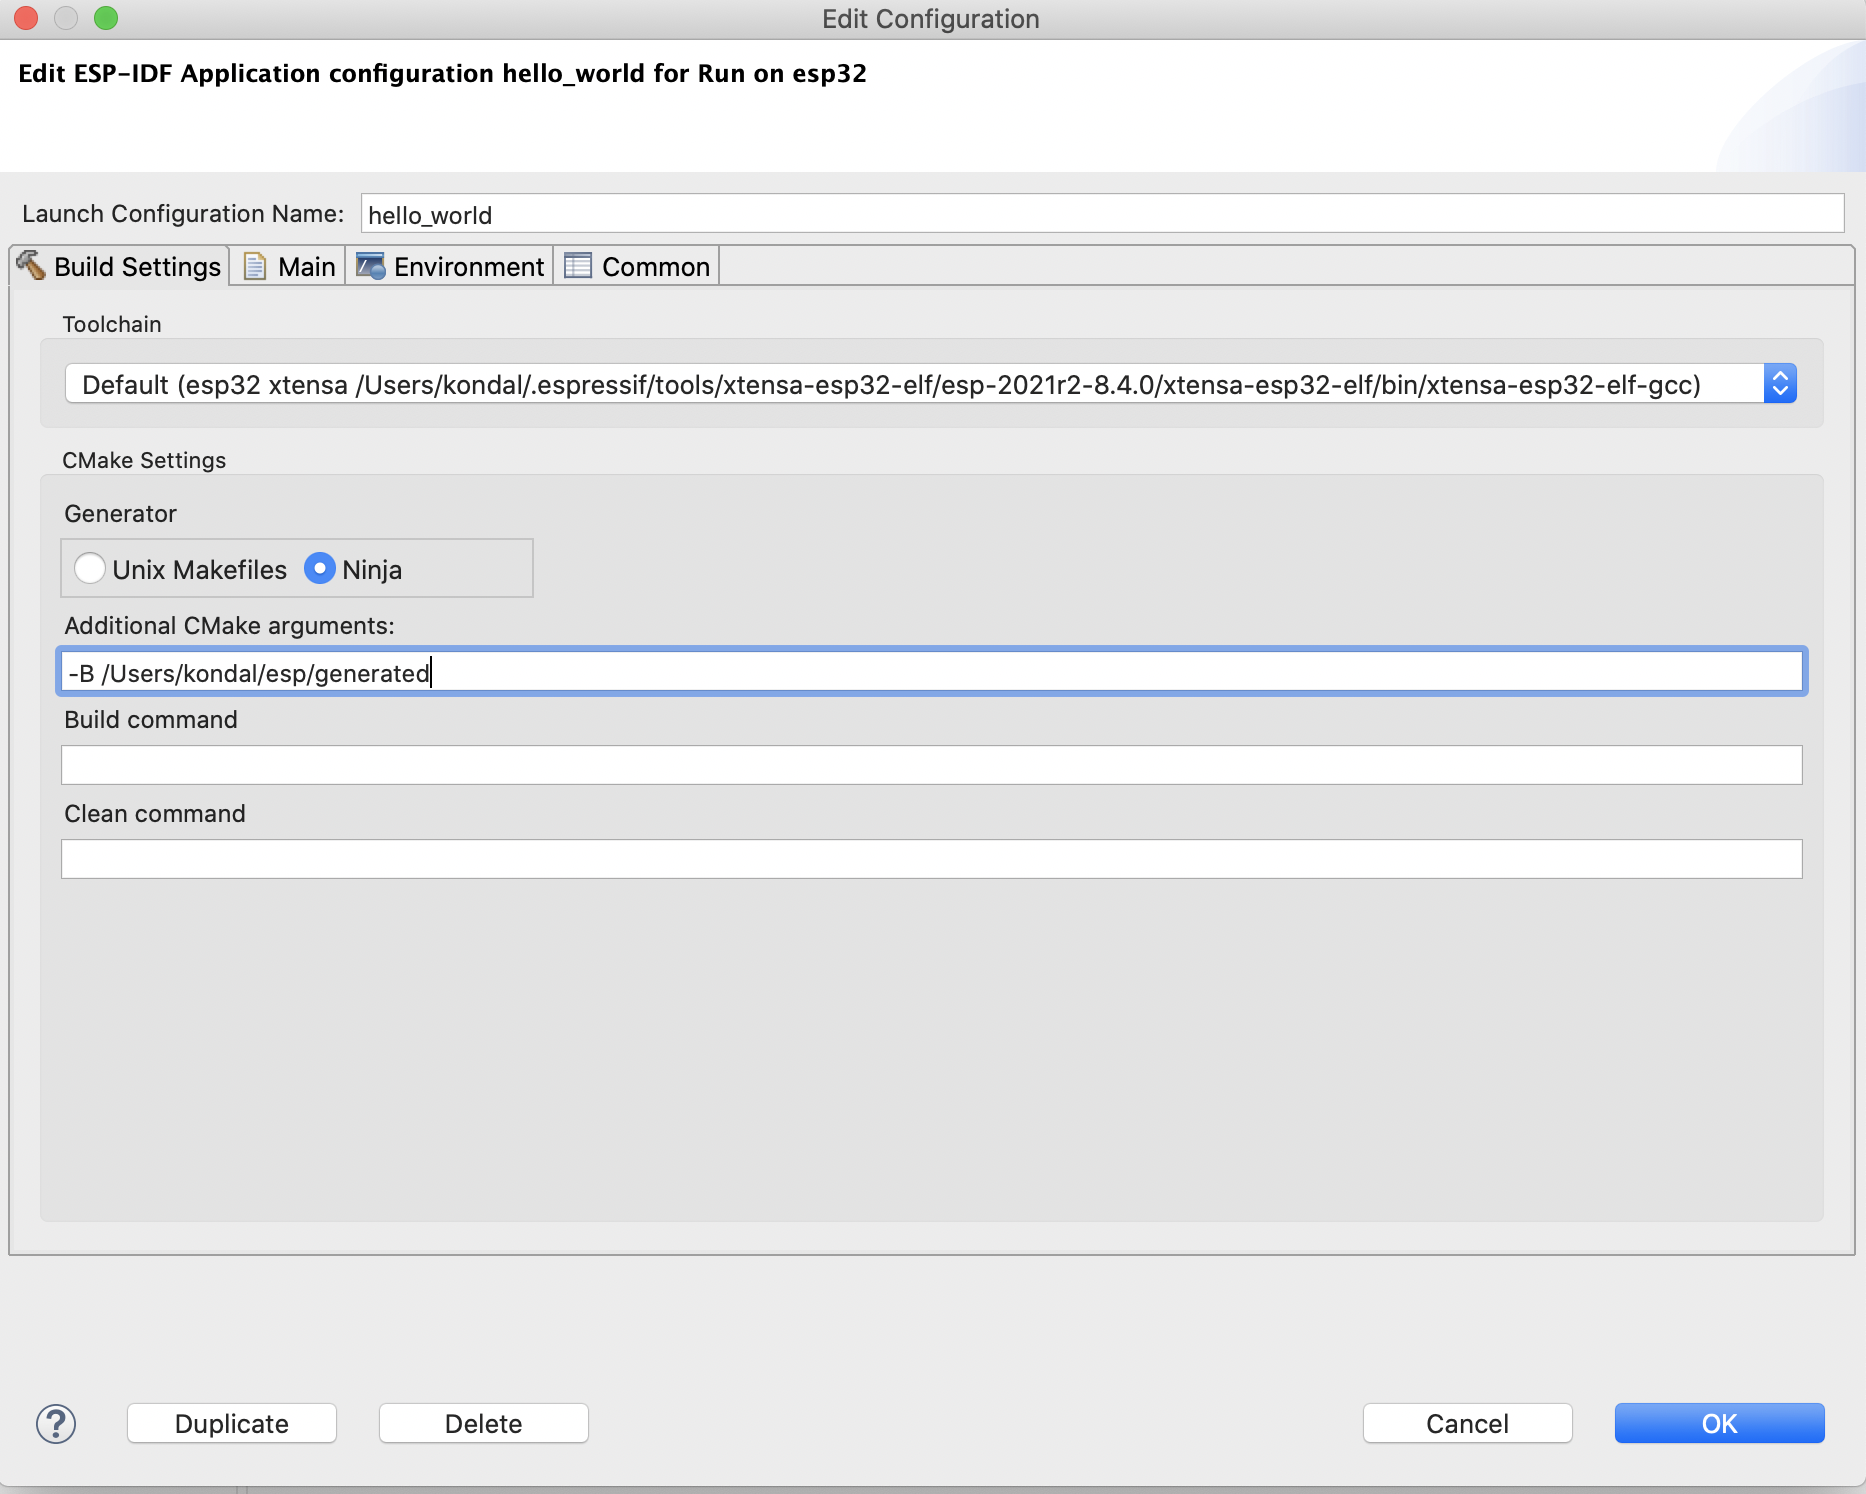Click the Common tab table icon
The width and height of the screenshot is (1866, 1494).
point(578,266)
